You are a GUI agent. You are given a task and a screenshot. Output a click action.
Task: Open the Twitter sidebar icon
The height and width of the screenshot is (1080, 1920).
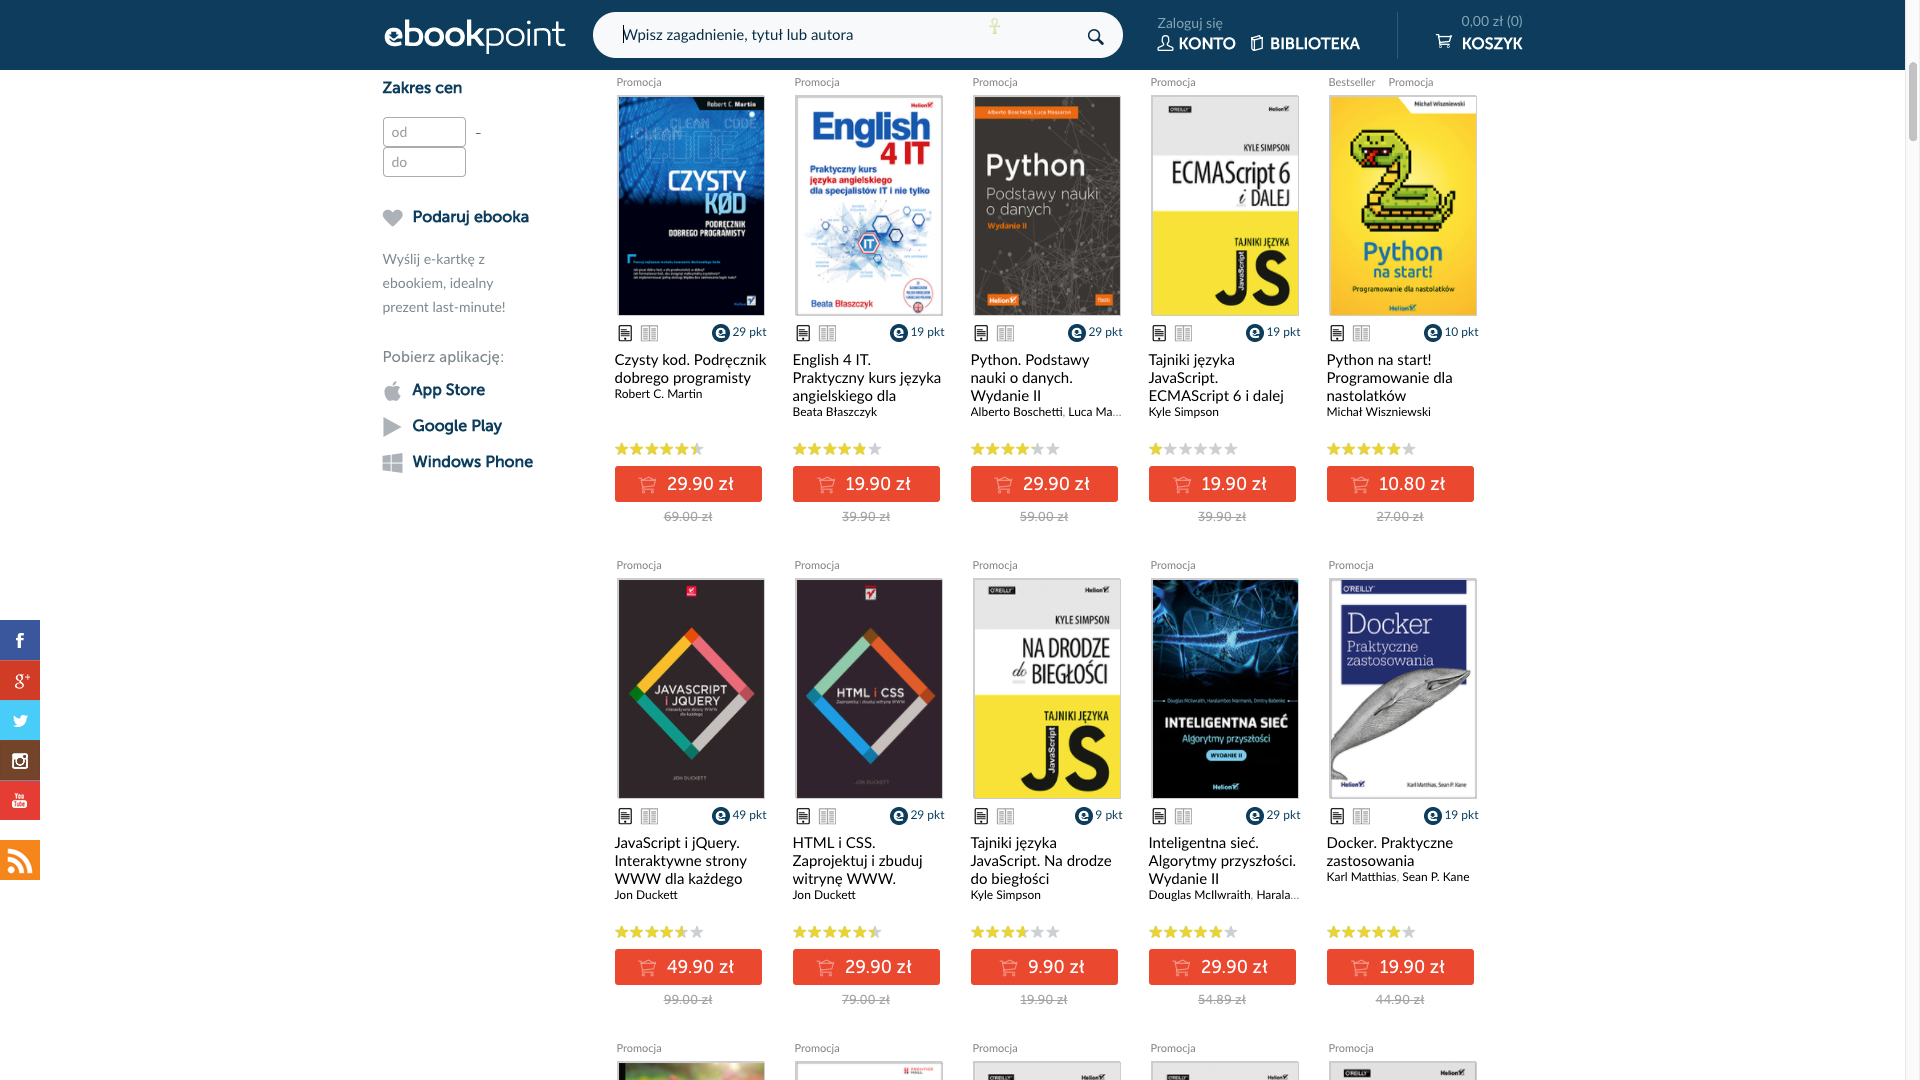(x=20, y=720)
